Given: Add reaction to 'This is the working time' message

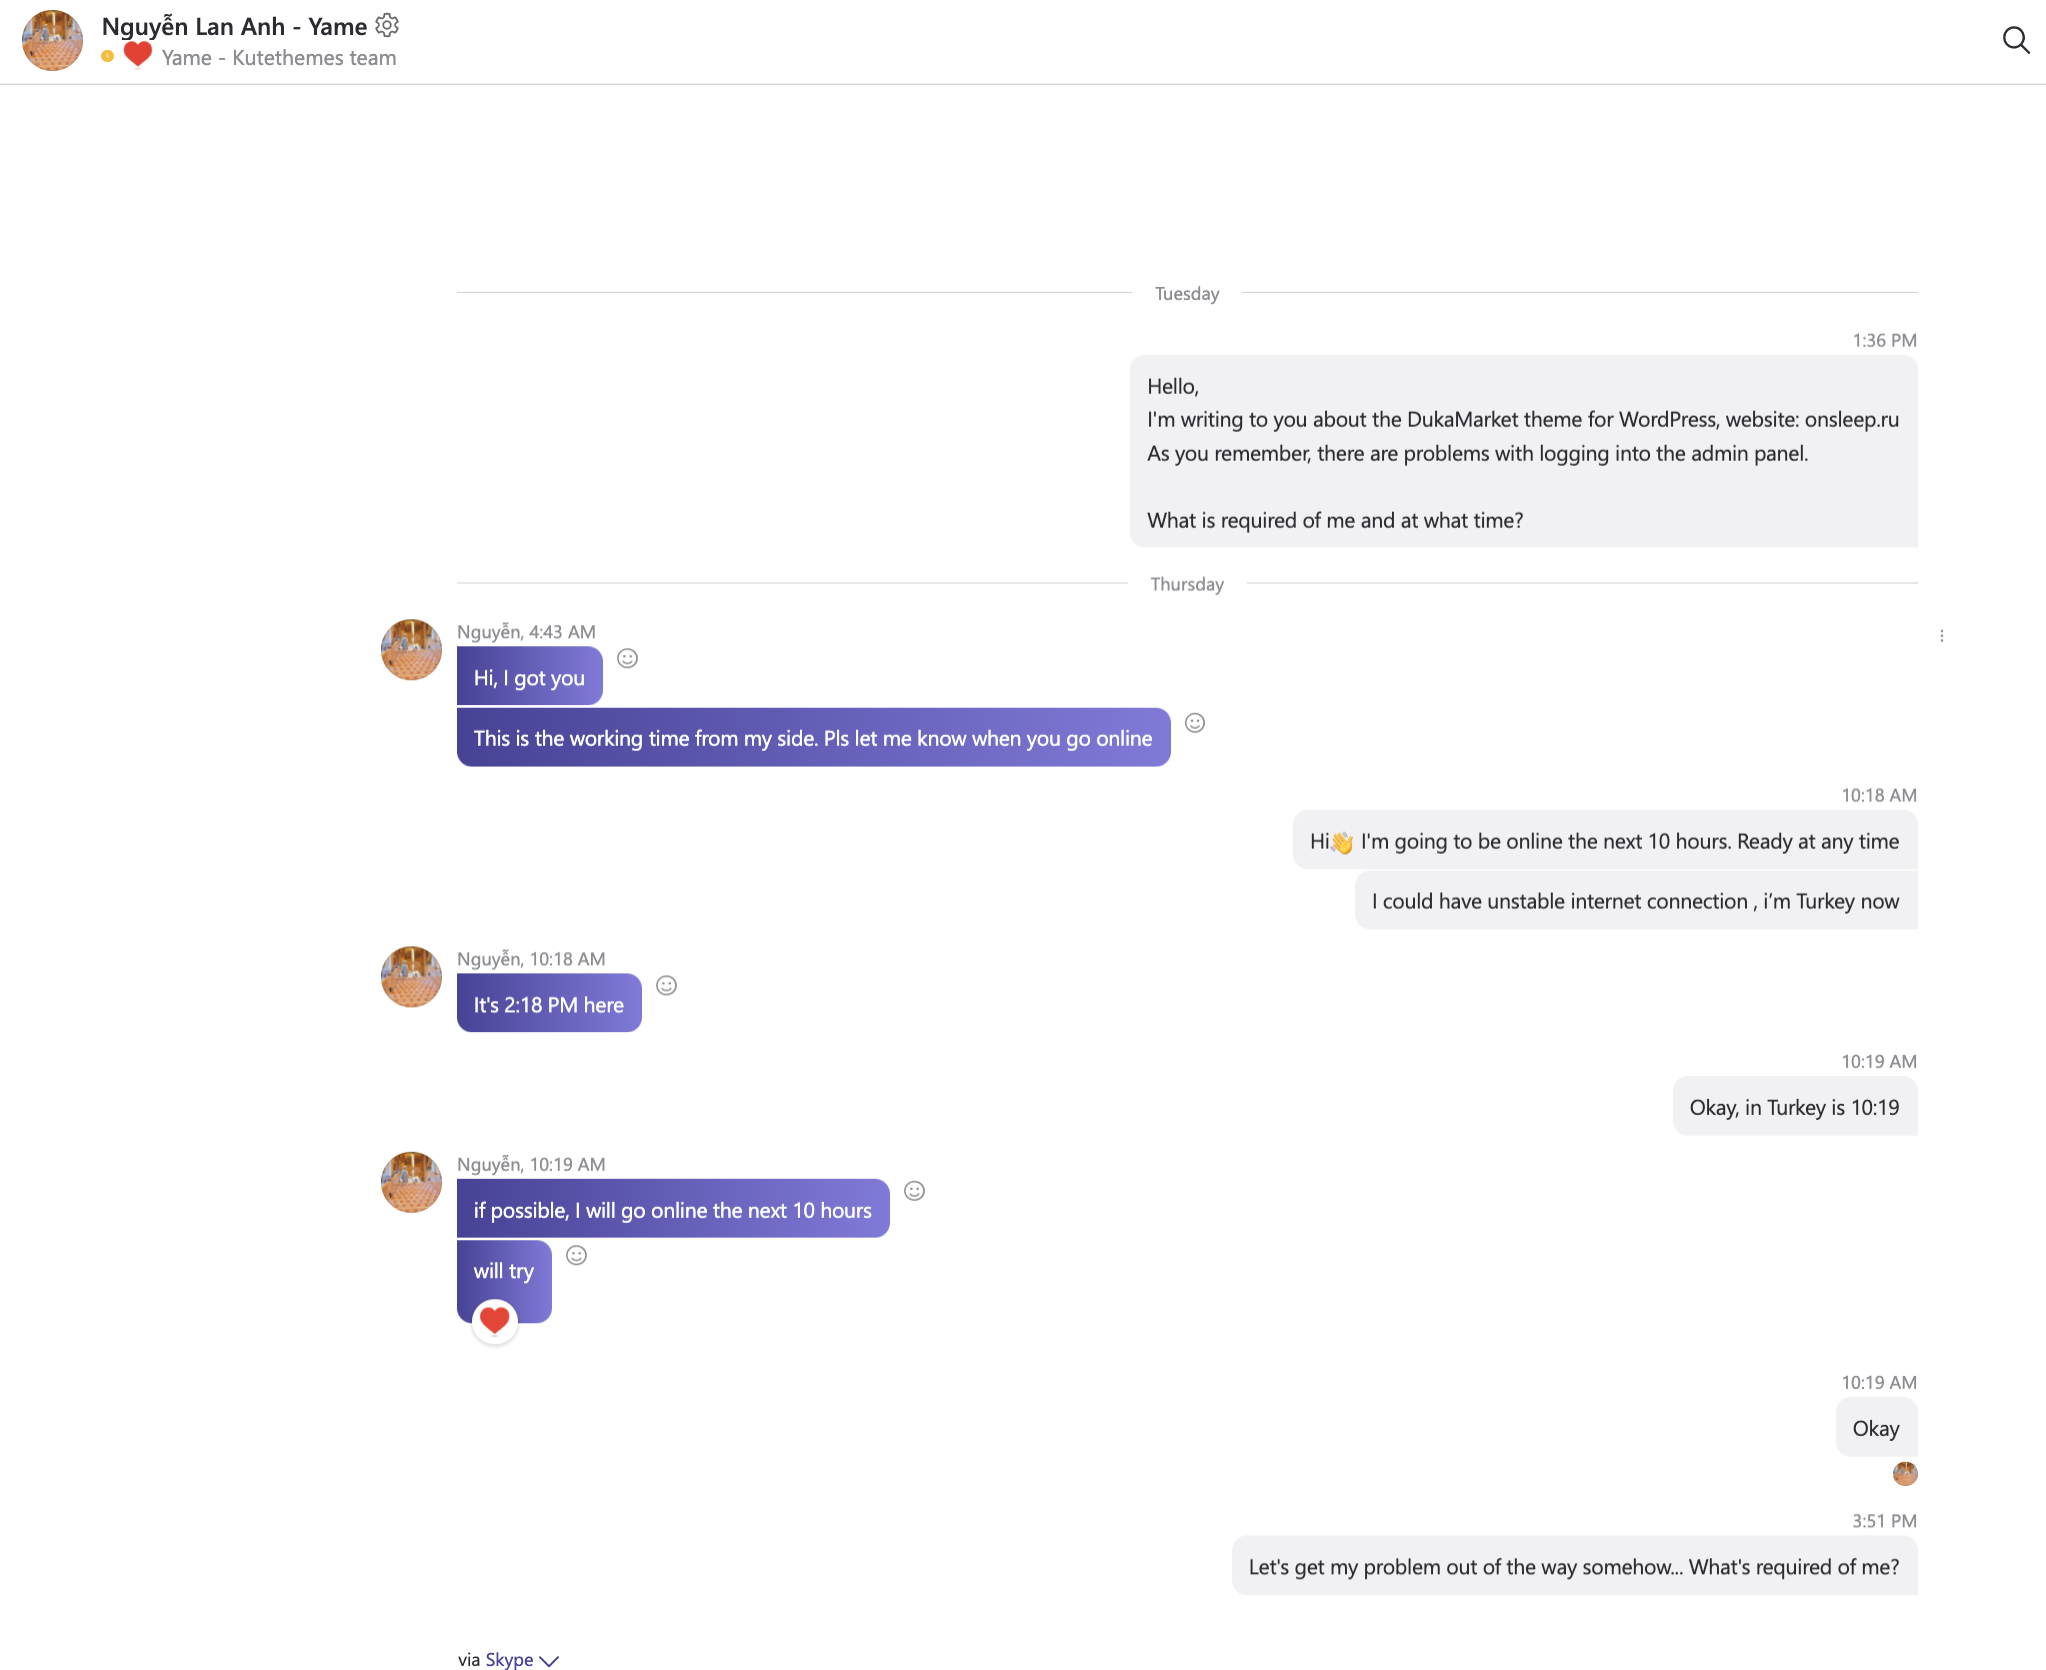Looking at the screenshot, I should pos(1195,723).
